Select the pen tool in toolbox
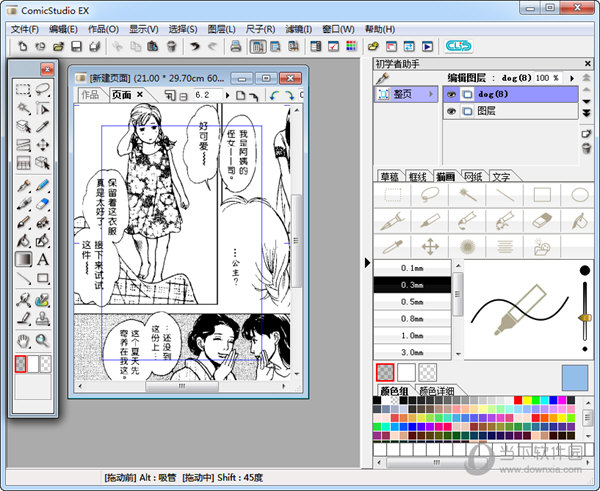This screenshot has height=491, width=600. coord(23,186)
